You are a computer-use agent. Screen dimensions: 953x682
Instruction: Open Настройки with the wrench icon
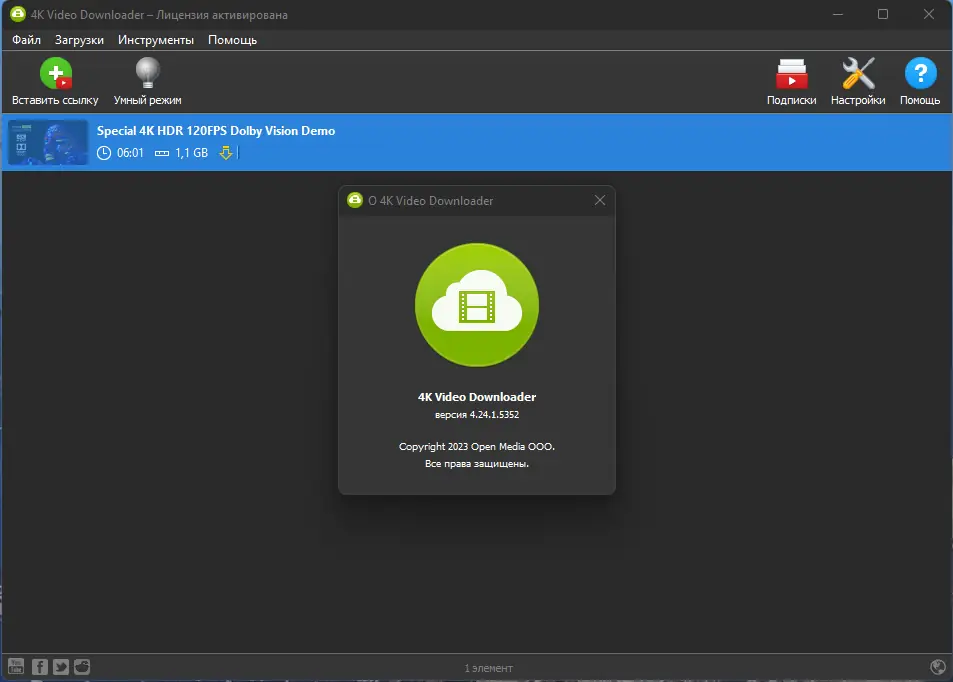pyautogui.click(x=857, y=73)
